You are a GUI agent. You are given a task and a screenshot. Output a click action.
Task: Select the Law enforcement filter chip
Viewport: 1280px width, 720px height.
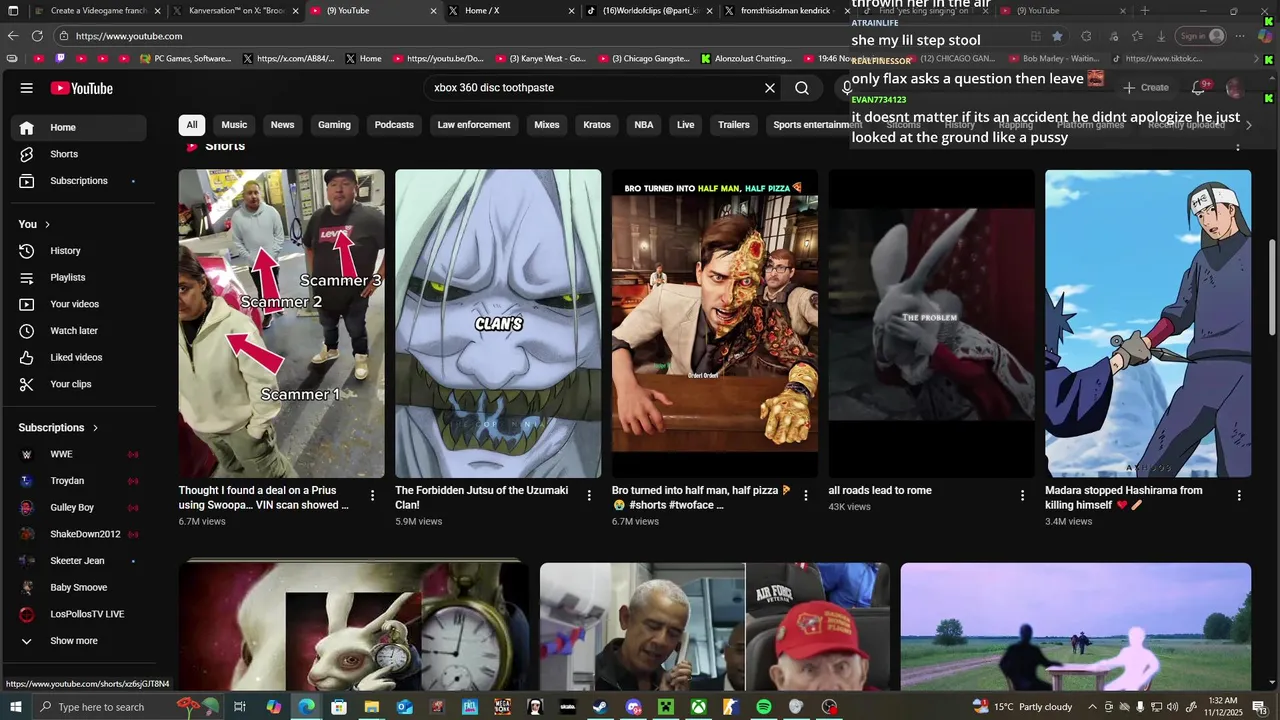point(474,125)
